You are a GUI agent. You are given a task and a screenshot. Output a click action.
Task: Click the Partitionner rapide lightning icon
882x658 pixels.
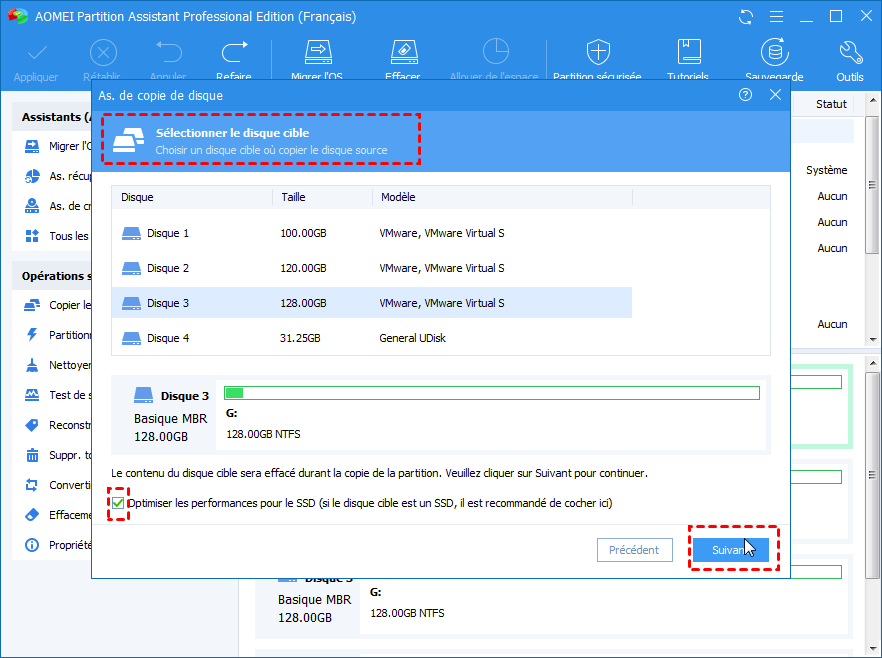32,335
